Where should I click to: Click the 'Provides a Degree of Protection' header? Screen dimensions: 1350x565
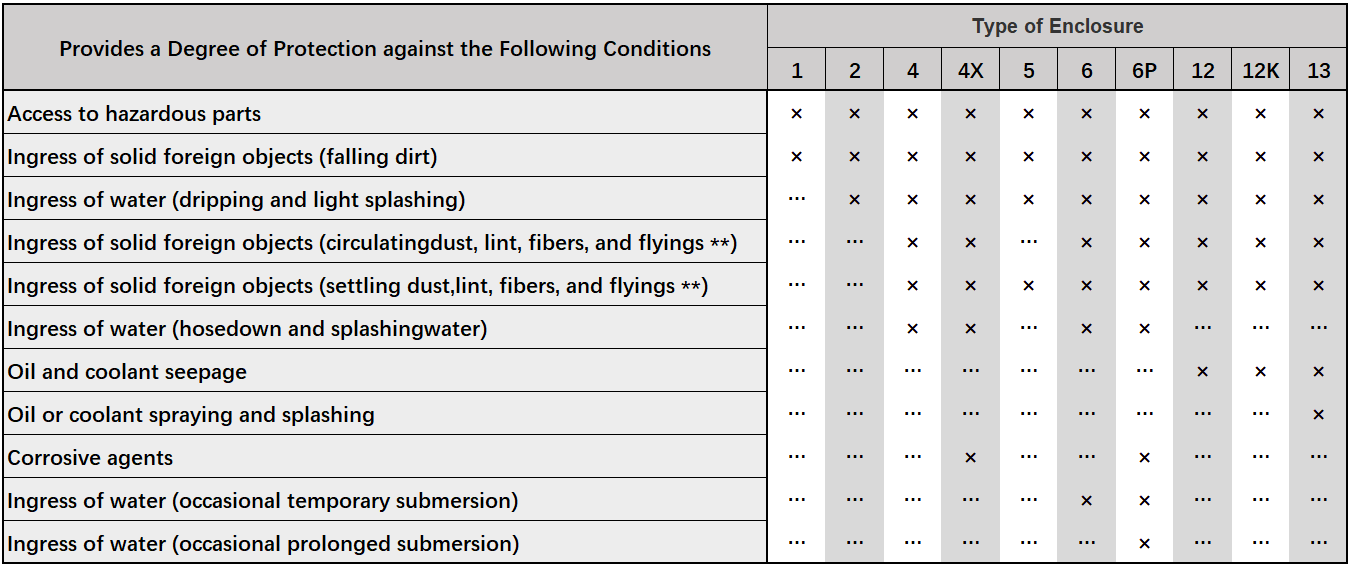coord(385,48)
